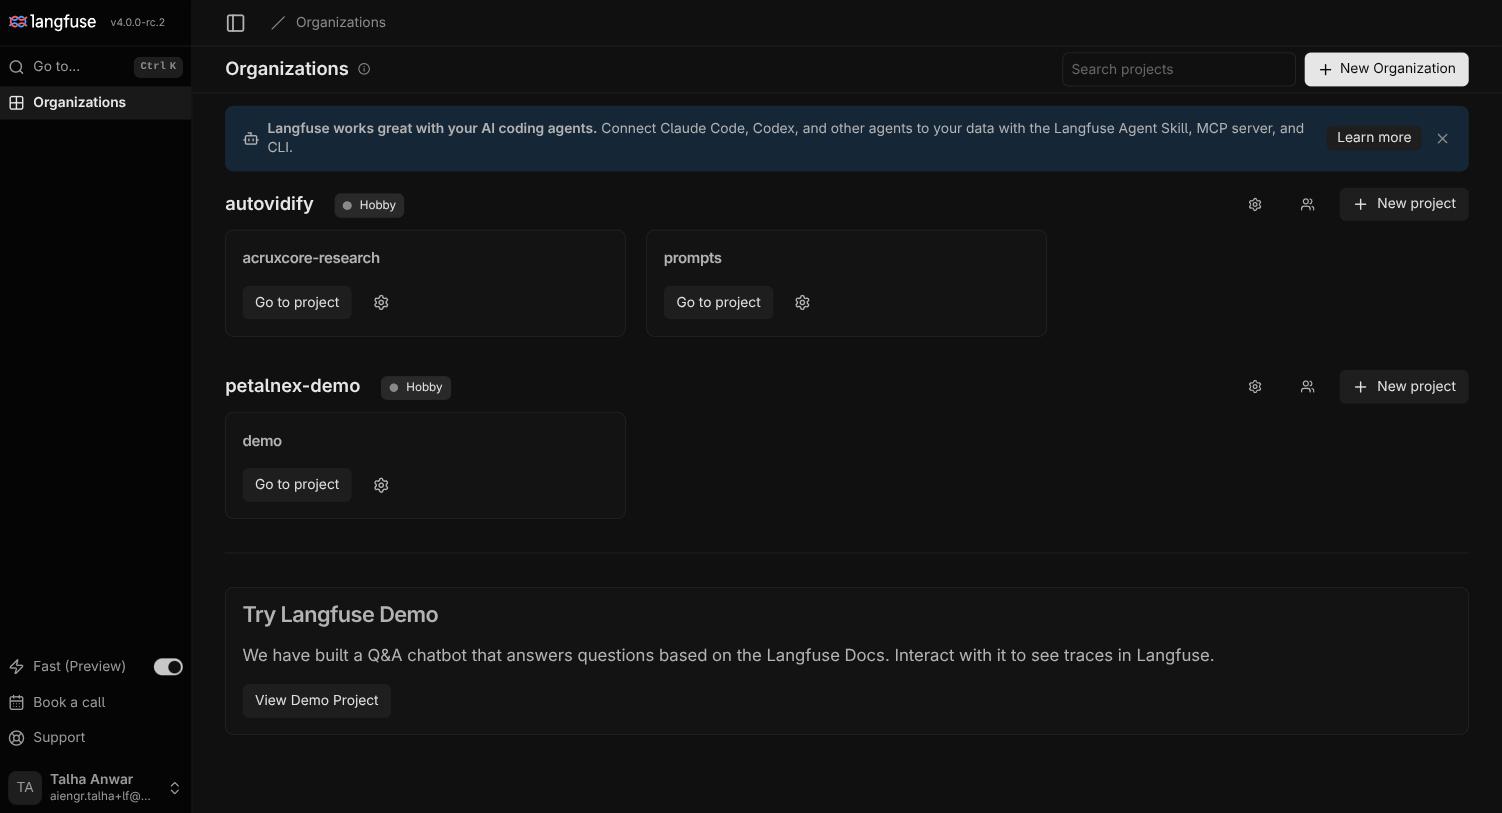The width and height of the screenshot is (1502, 813).
Task: Click the Organizations breadcrumb
Action: click(341, 22)
